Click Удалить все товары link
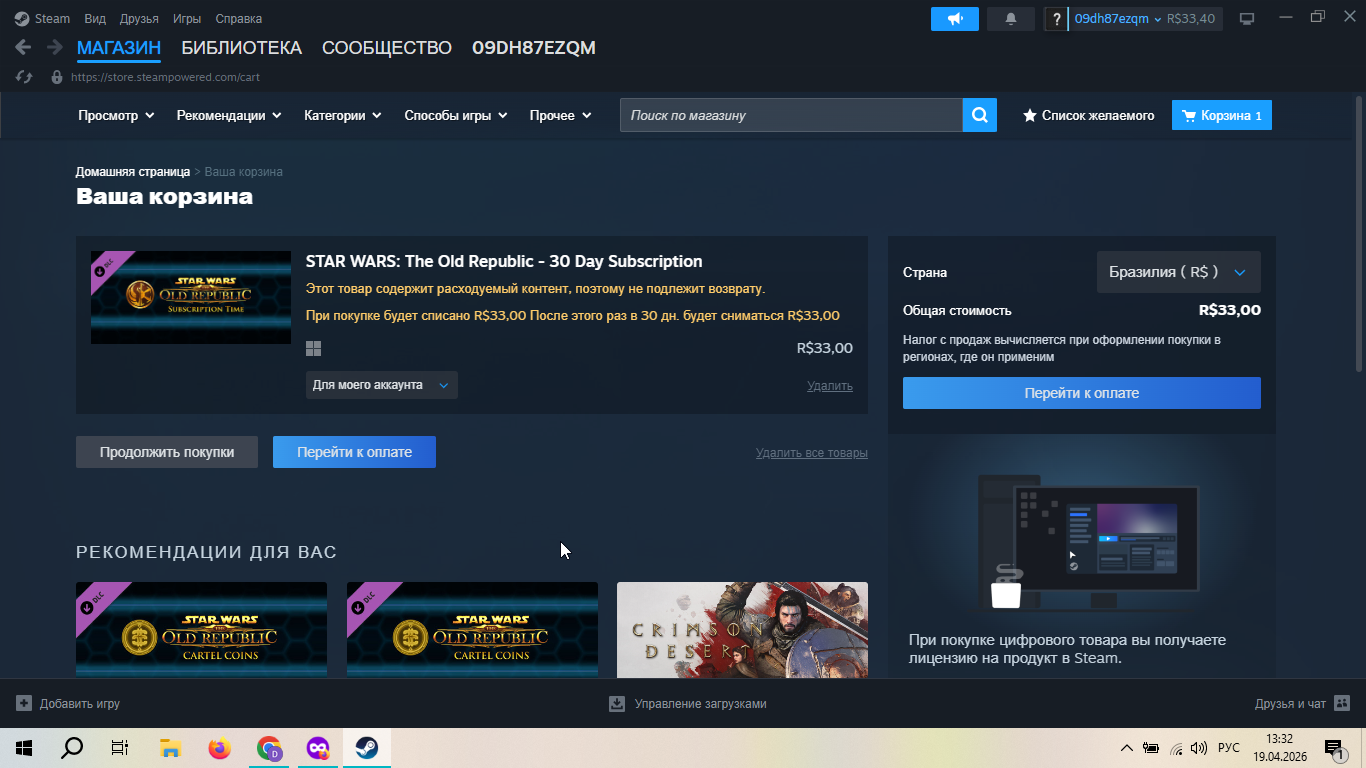The image size is (1366, 768). click(812, 453)
